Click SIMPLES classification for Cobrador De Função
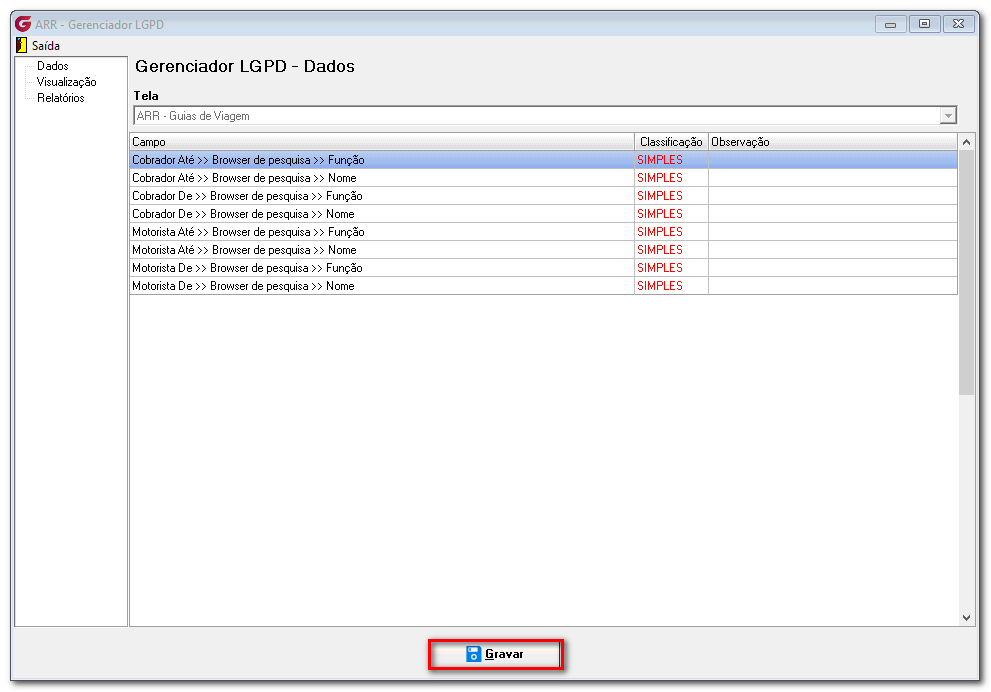The width and height of the screenshot is (991, 692). coord(660,196)
